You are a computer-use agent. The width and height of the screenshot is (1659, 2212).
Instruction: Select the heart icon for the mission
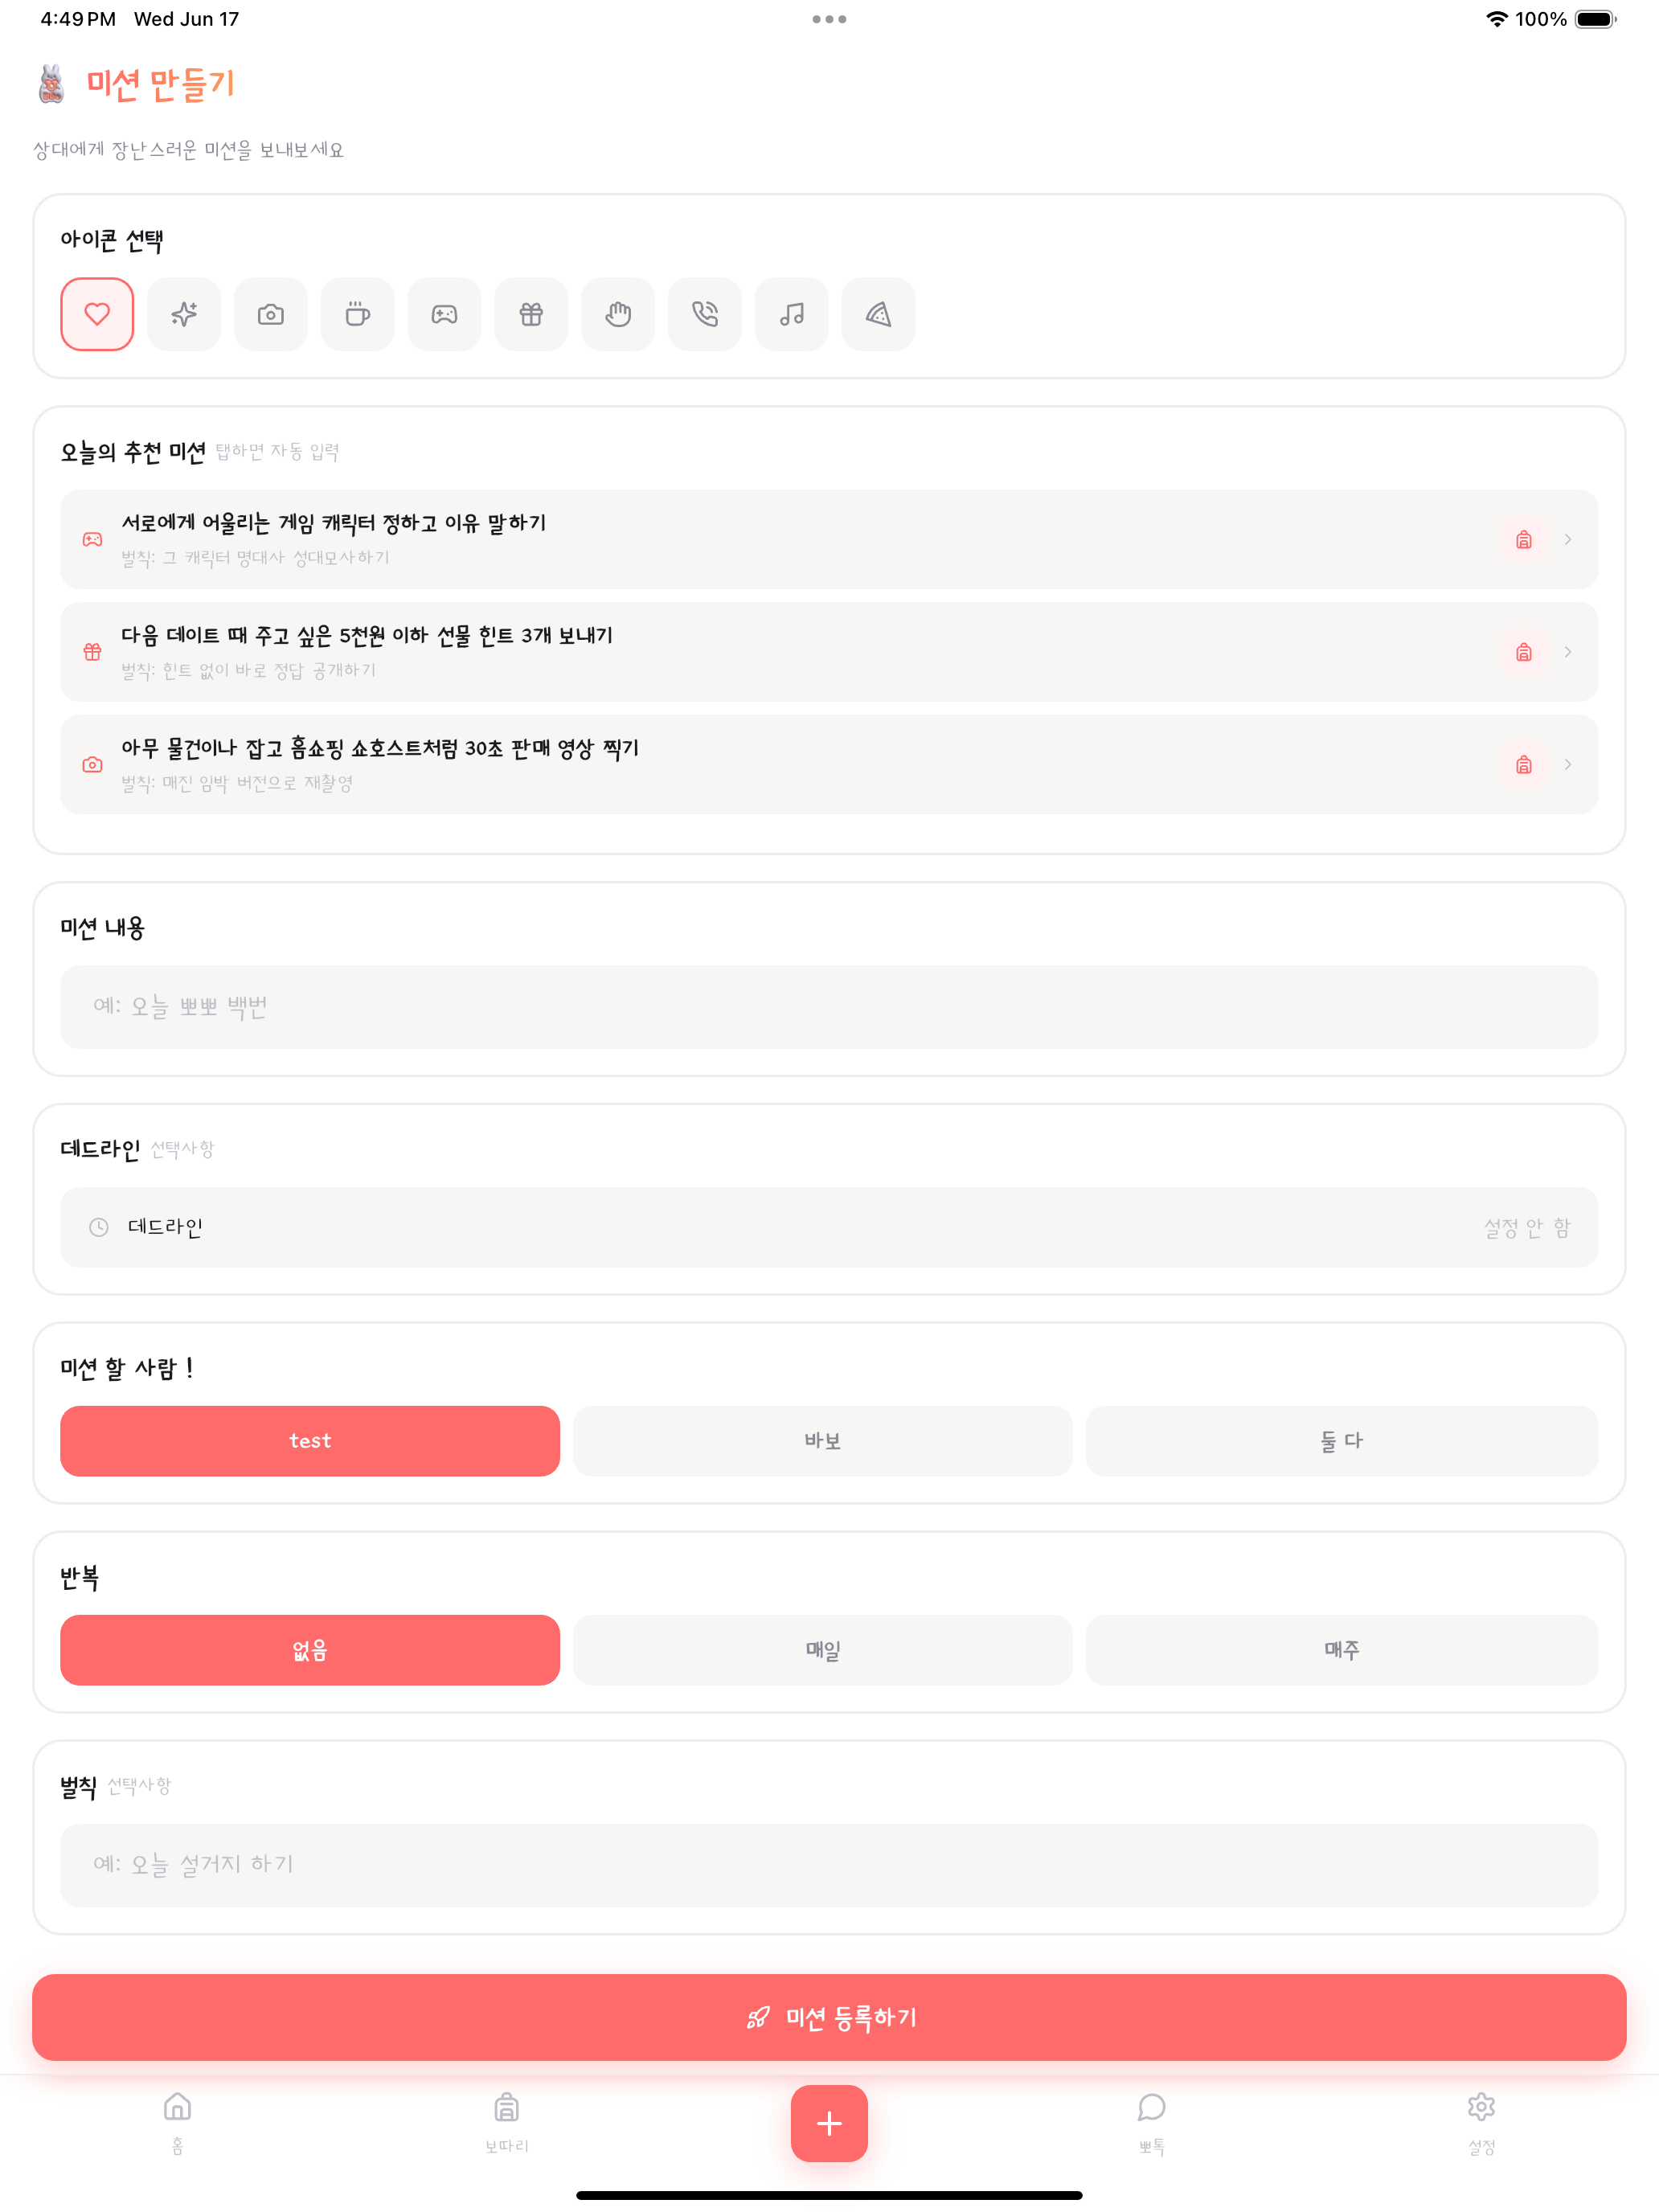[x=97, y=314]
